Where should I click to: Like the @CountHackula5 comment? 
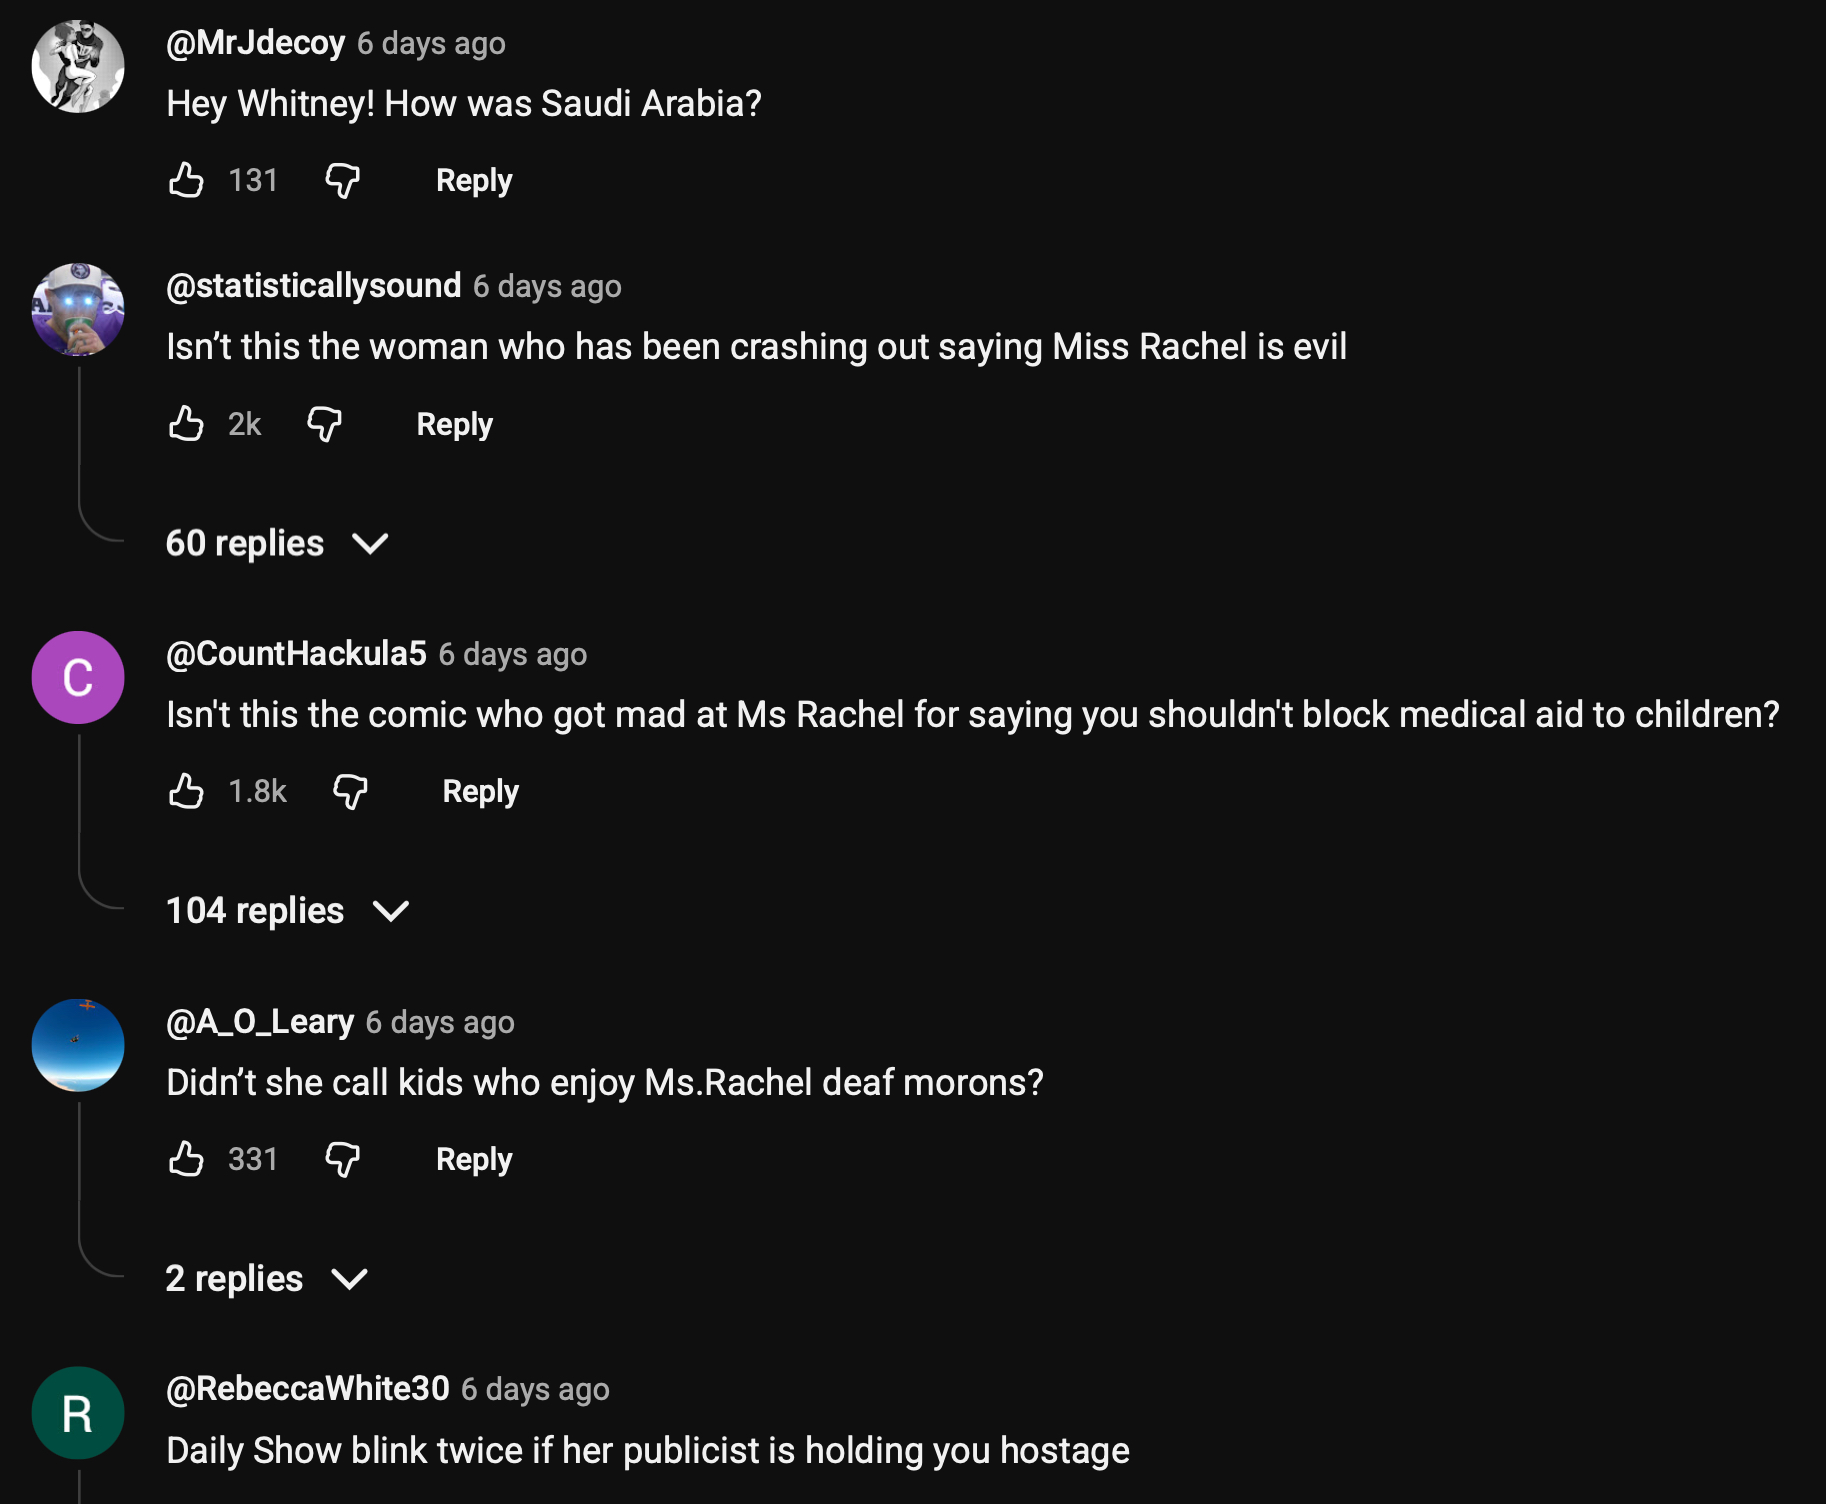click(x=186, y=791)
